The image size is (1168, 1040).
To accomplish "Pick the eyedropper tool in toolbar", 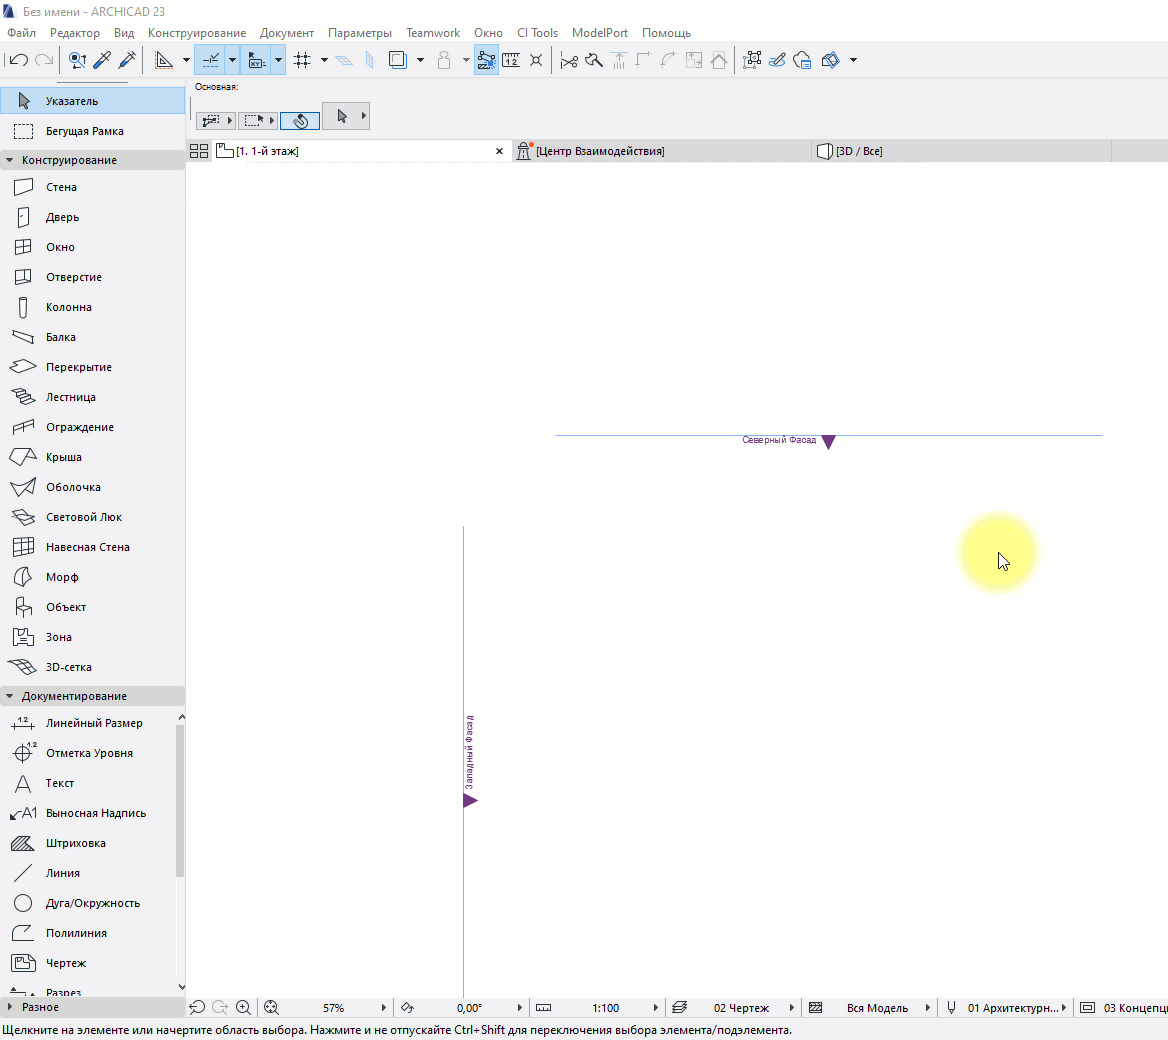I will click(x=102, y=60).
